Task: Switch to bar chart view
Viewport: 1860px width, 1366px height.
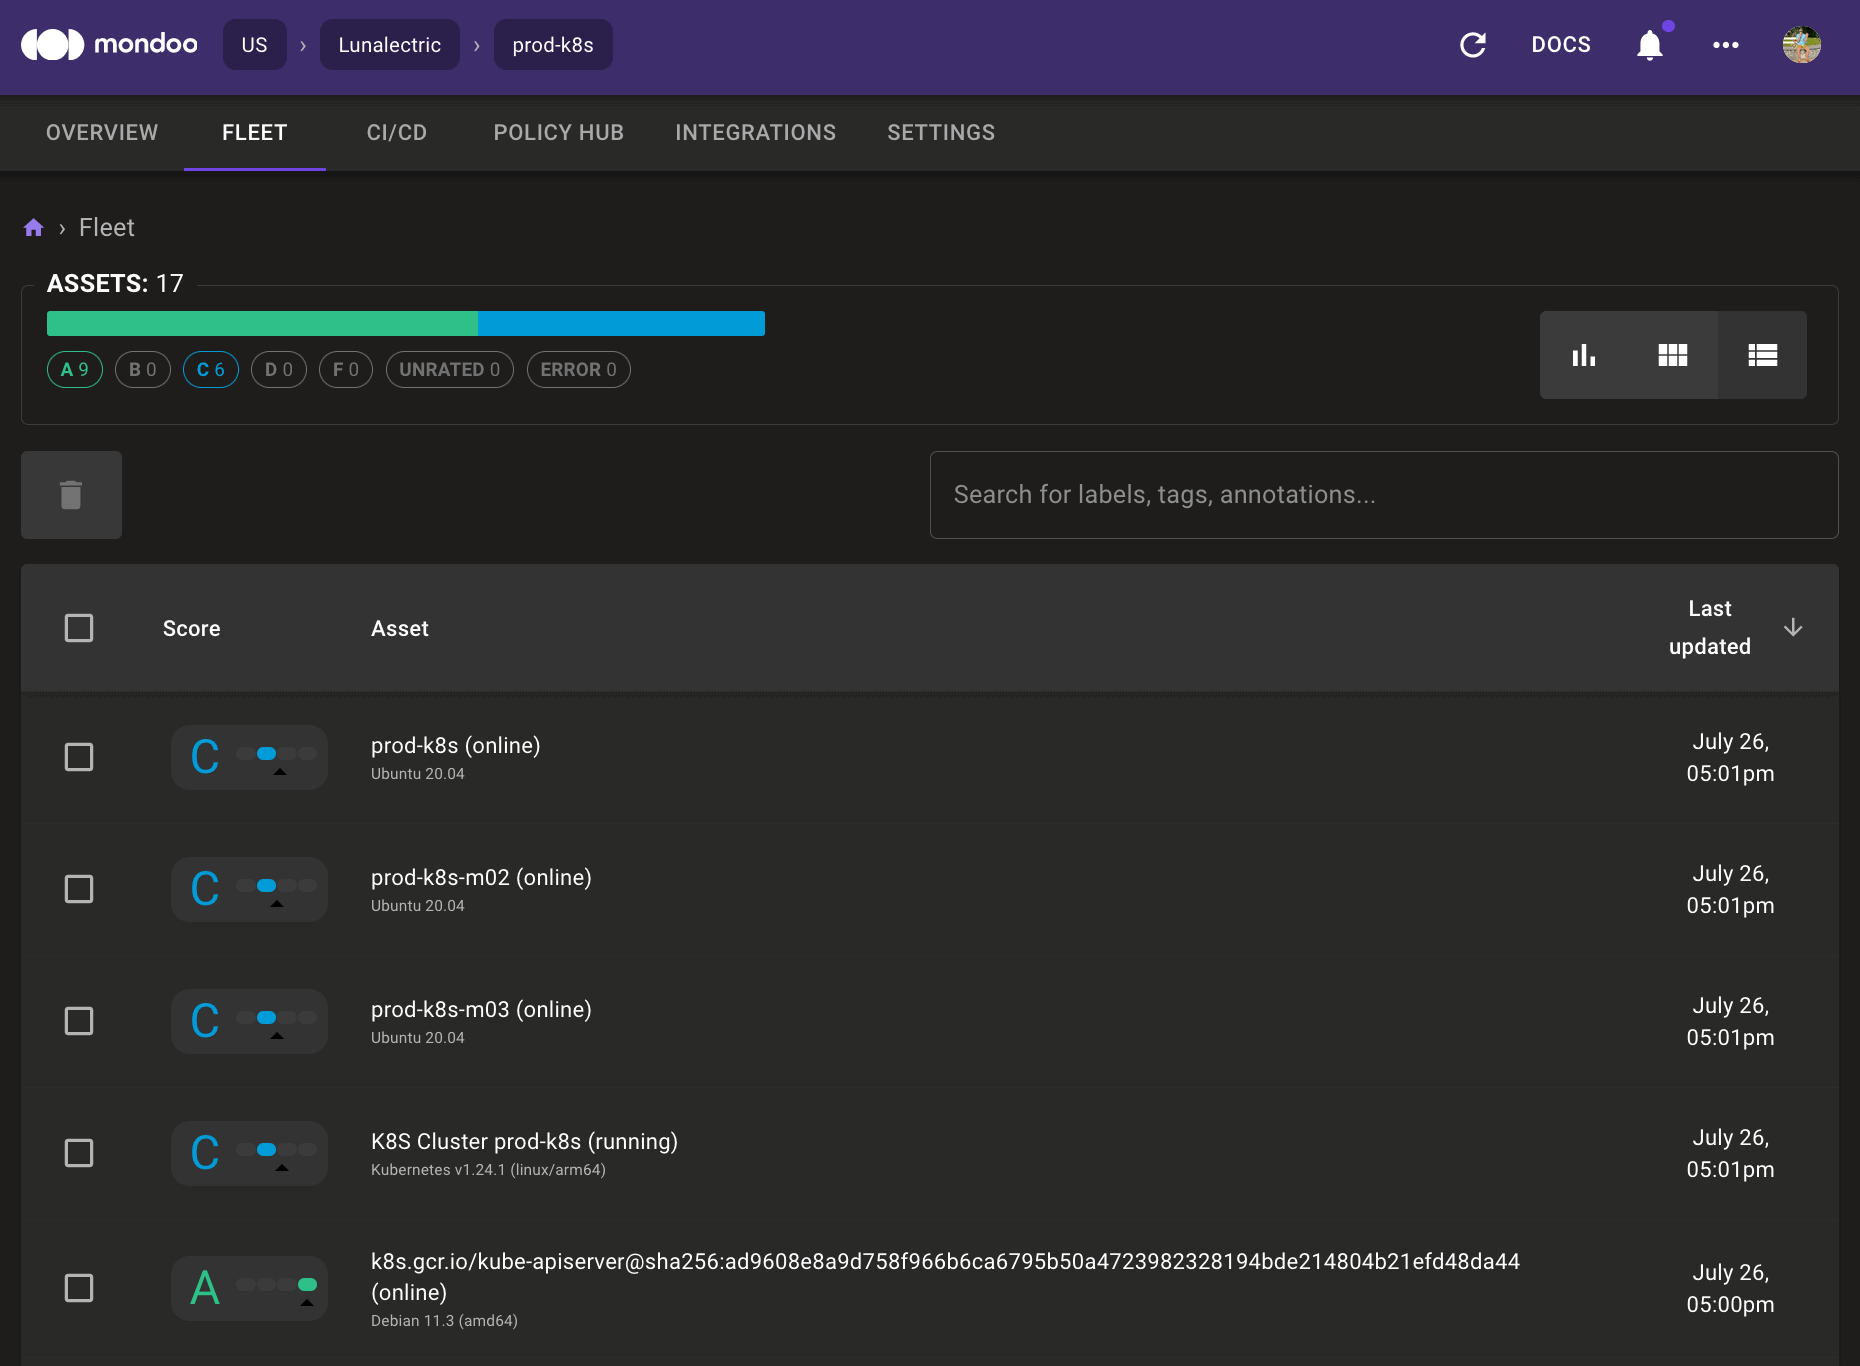Action: coord(1583,355)
